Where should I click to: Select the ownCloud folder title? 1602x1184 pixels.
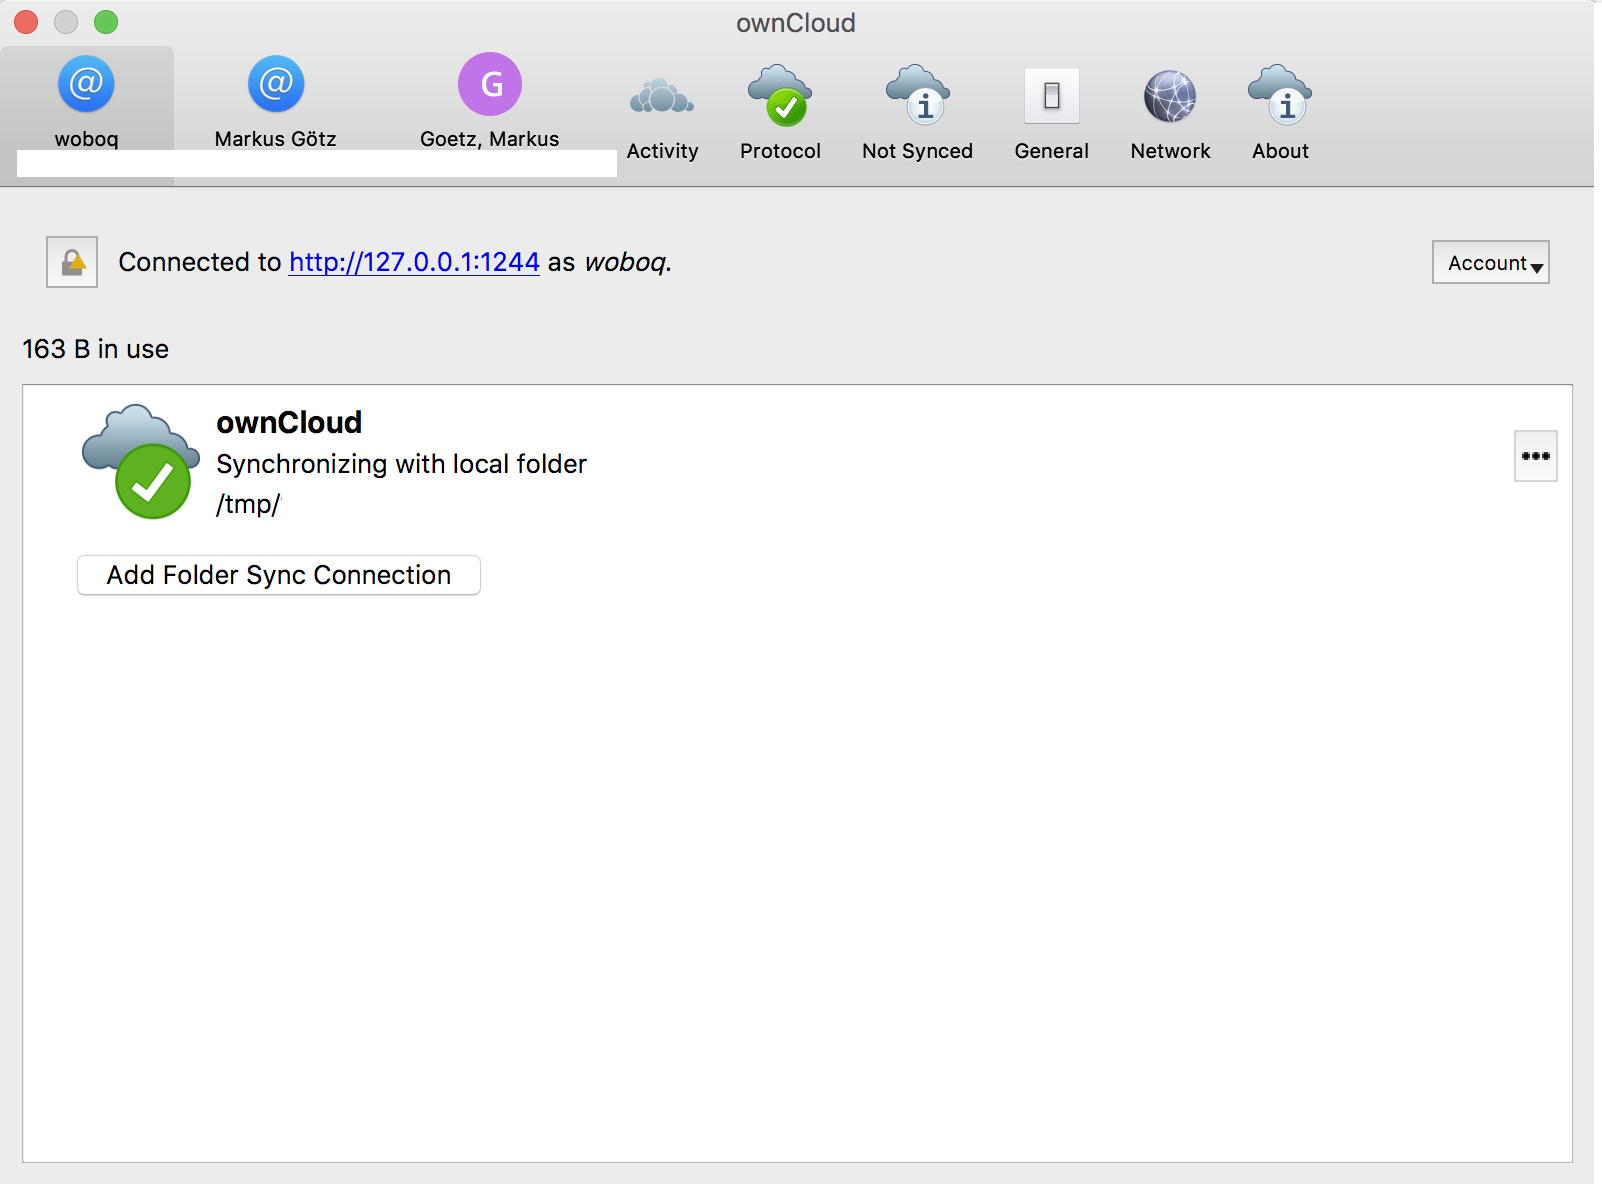click(x=289, y=422)
